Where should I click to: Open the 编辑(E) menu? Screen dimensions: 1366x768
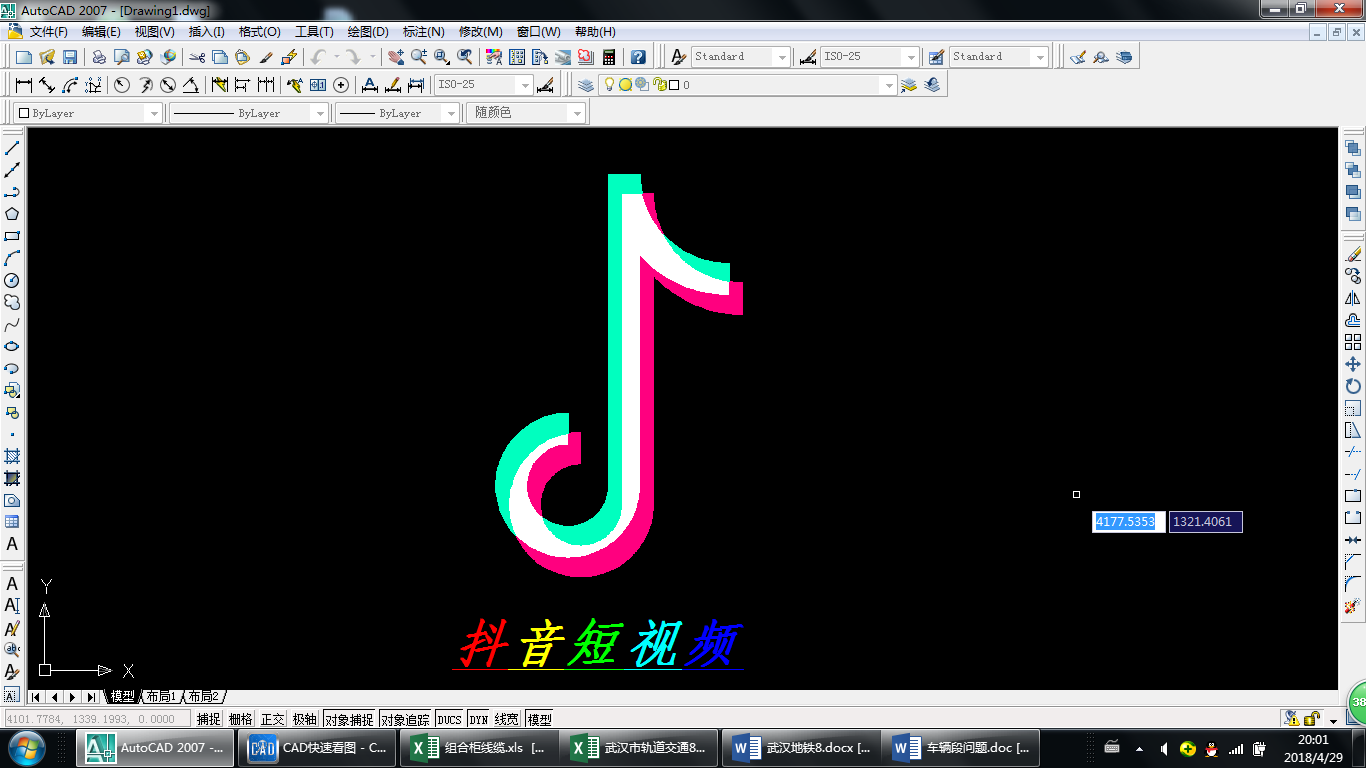101,32
